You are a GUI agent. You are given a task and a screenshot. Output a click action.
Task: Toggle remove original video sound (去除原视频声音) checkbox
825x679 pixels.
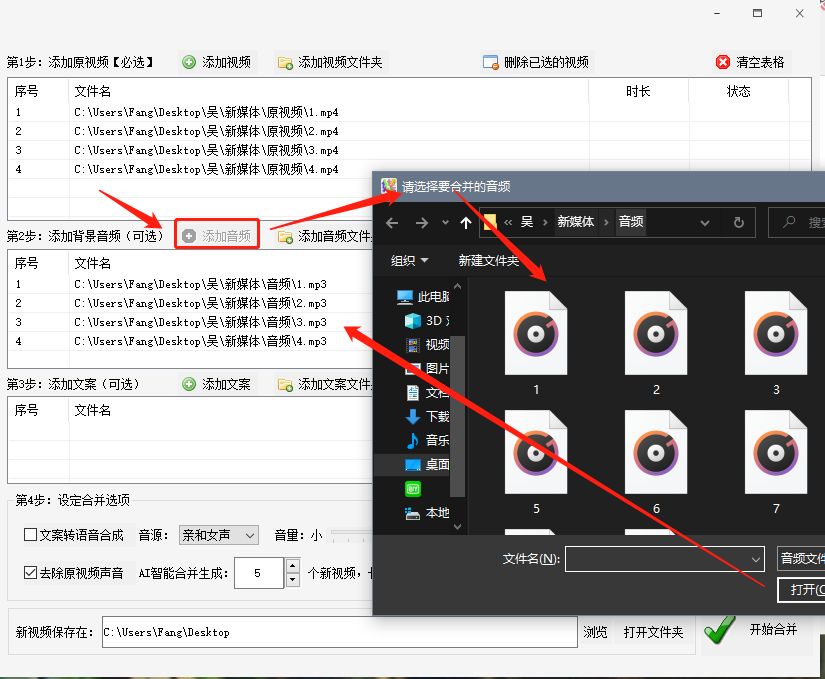coord(31,573)
